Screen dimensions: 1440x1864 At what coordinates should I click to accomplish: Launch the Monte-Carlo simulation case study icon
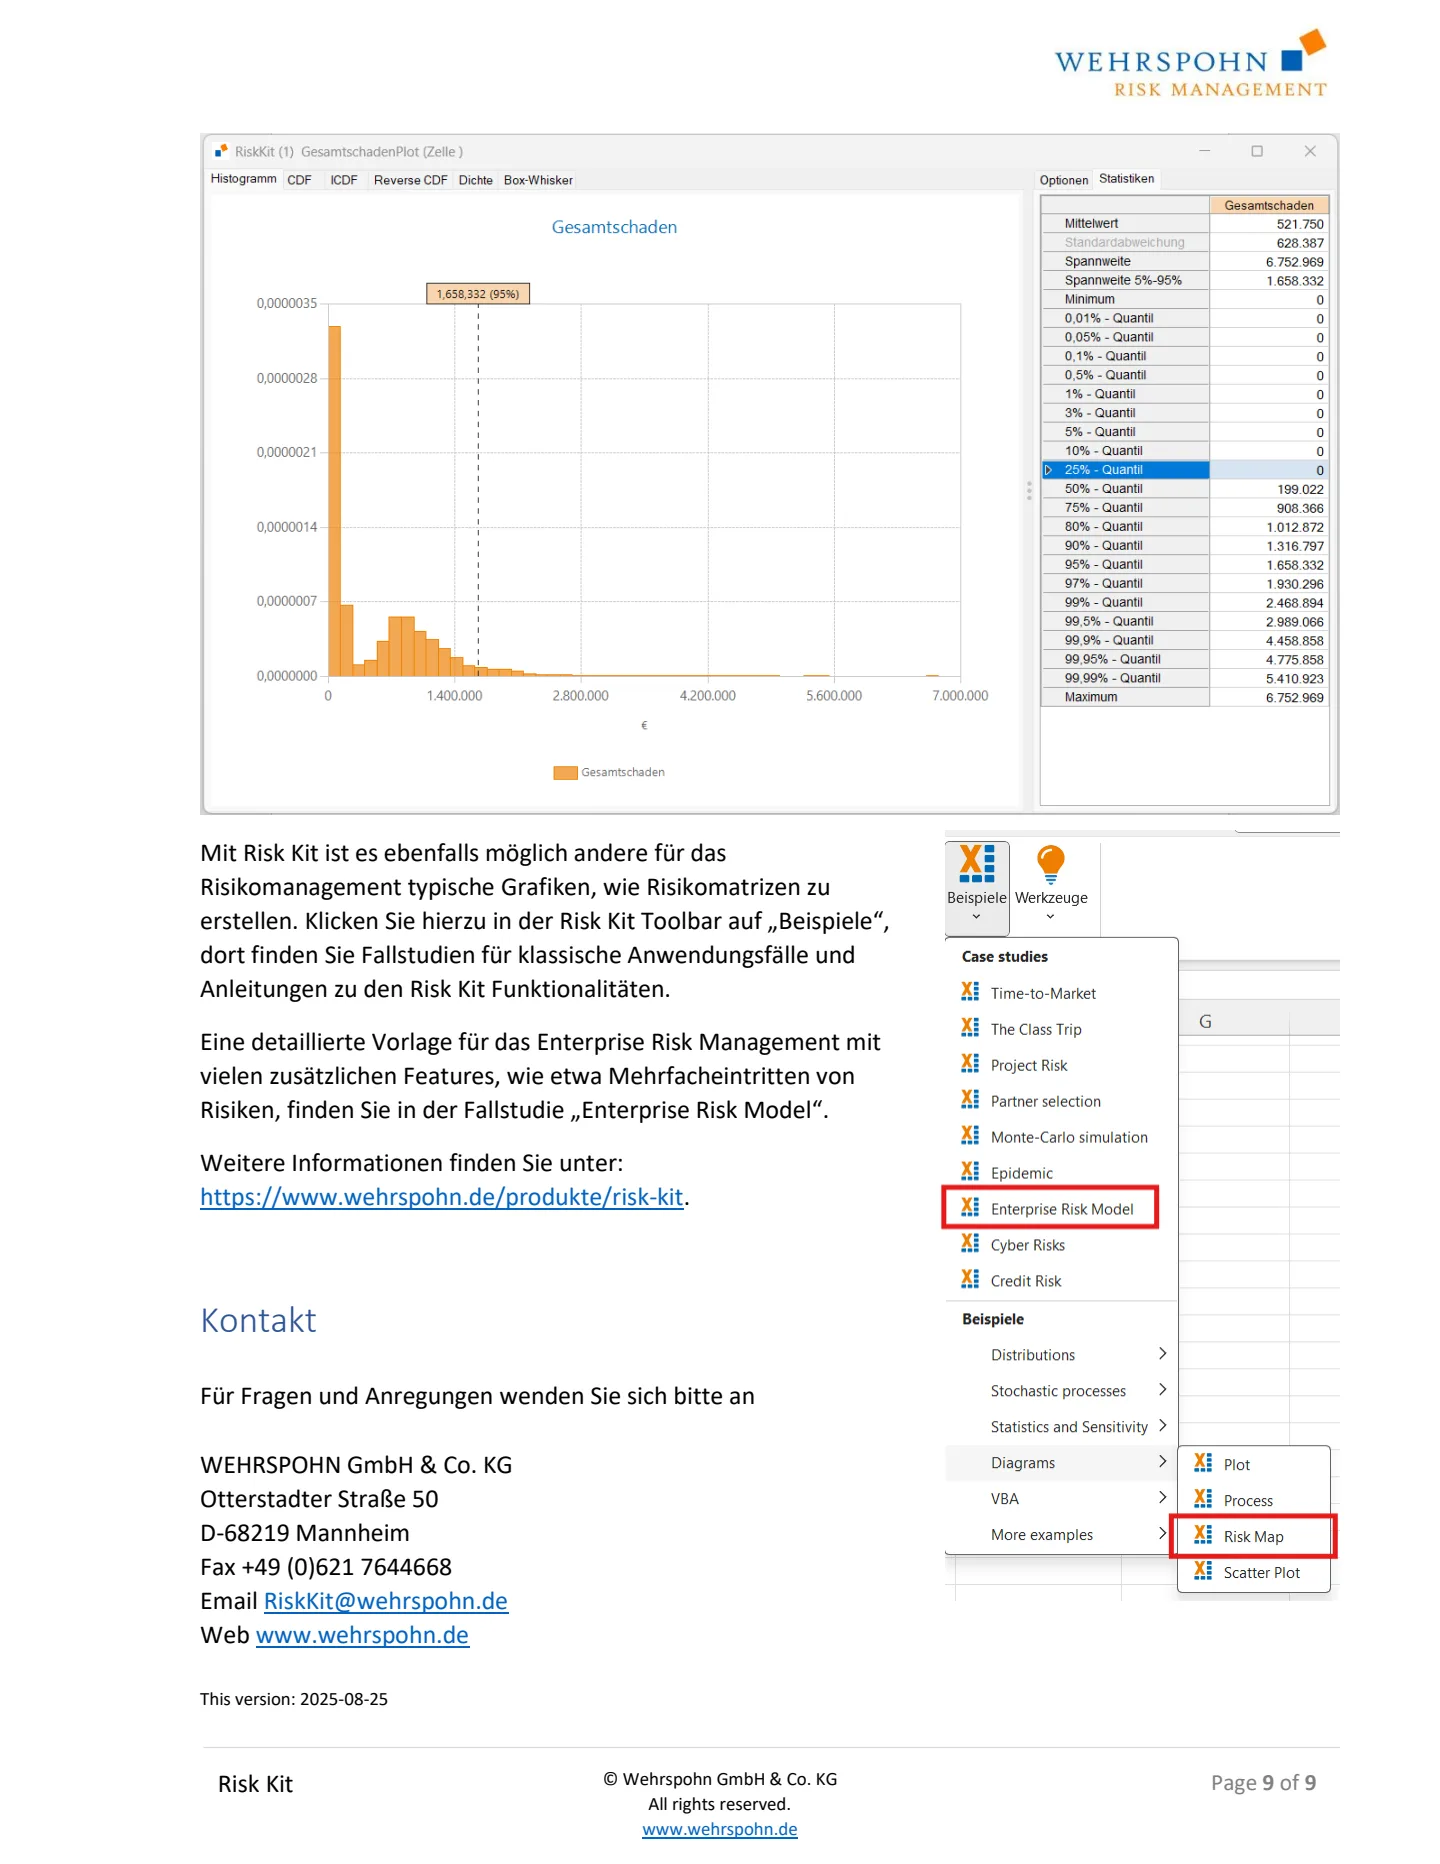coord(970,1136)
